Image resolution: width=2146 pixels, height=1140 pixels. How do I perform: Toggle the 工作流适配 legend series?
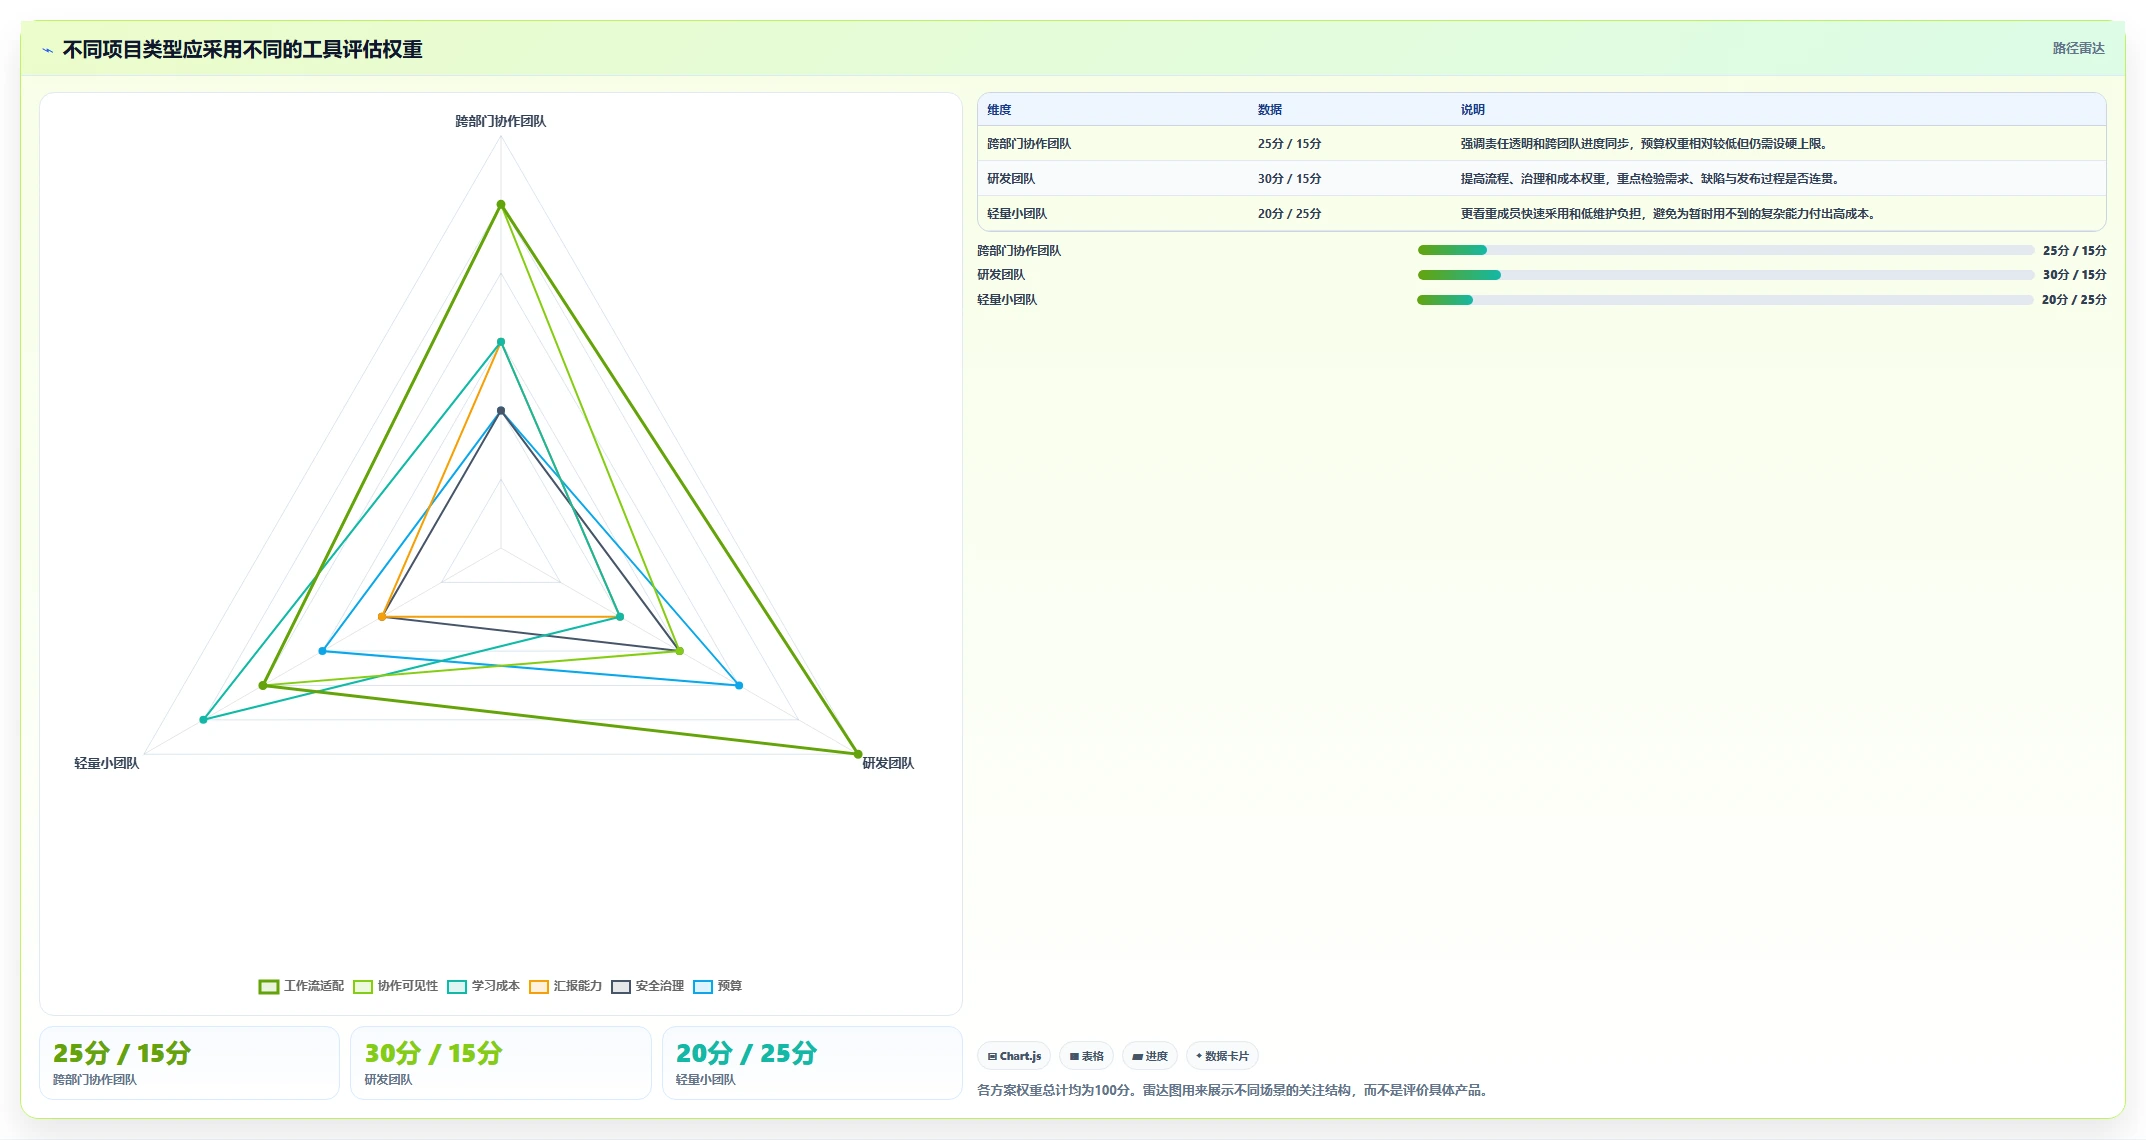click(x=301, y=986)
